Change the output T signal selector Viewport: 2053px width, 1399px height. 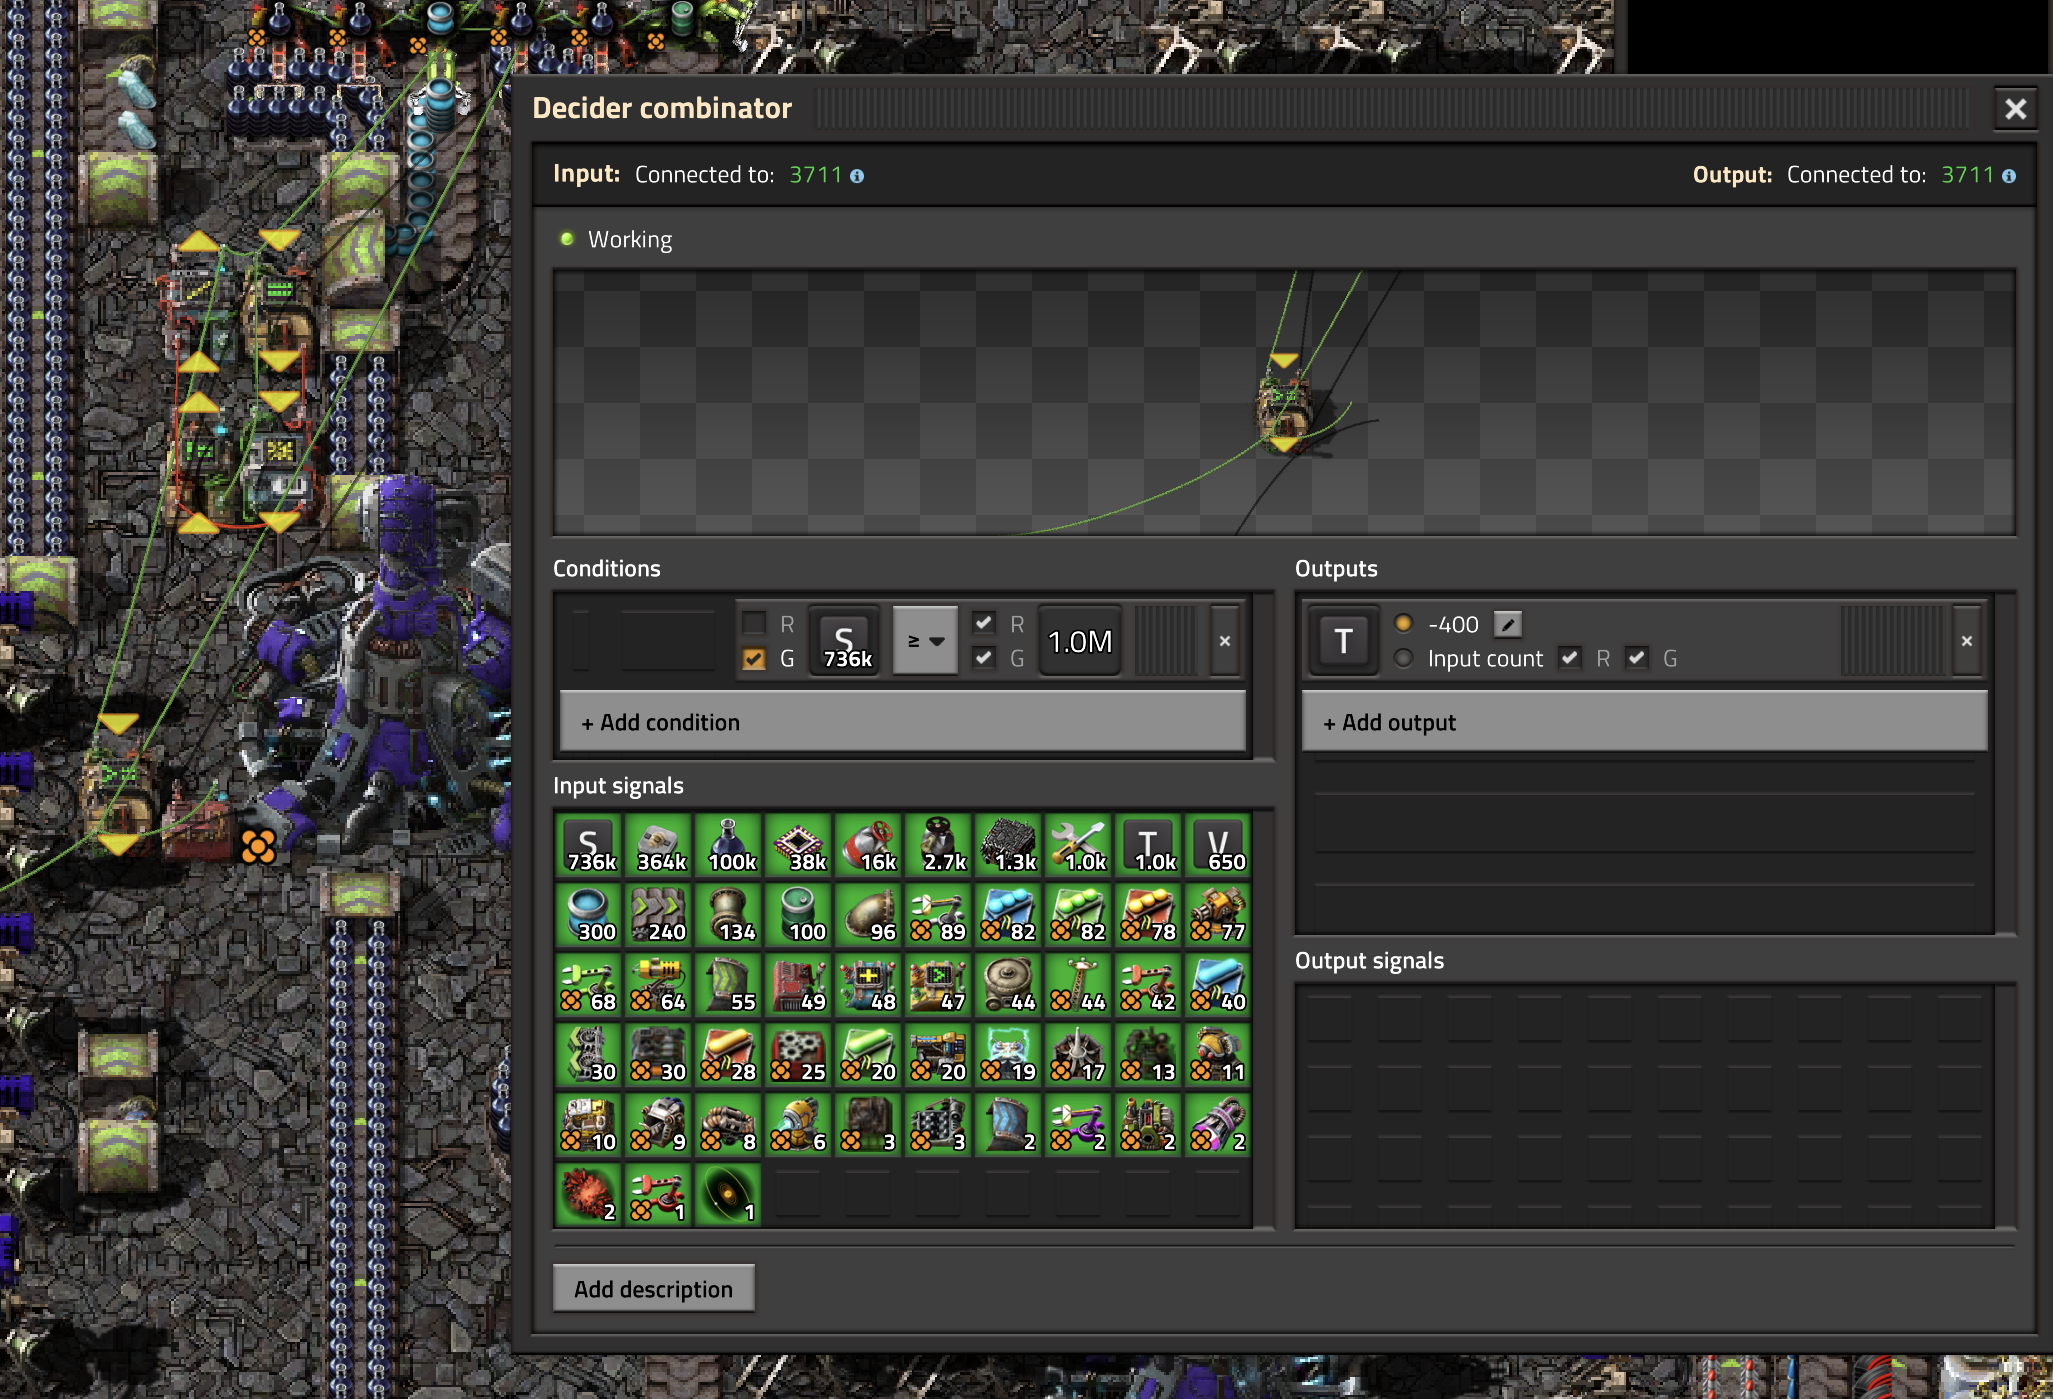[x=1344, y=641]
